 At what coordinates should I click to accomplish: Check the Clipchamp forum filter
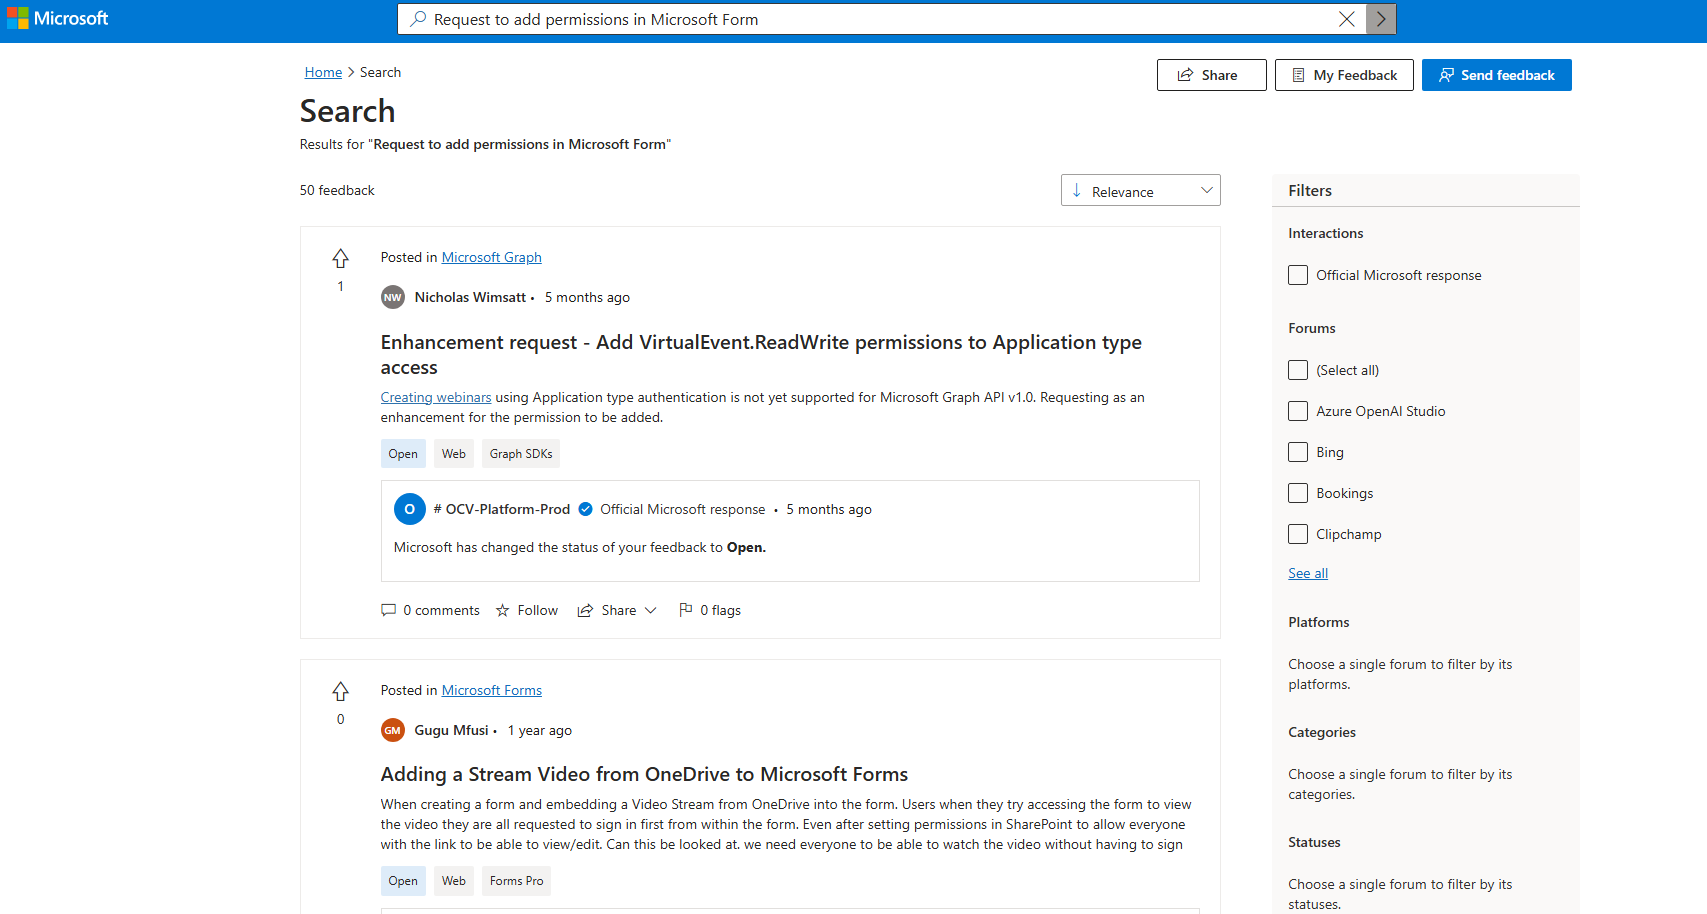click(1298, 534)
